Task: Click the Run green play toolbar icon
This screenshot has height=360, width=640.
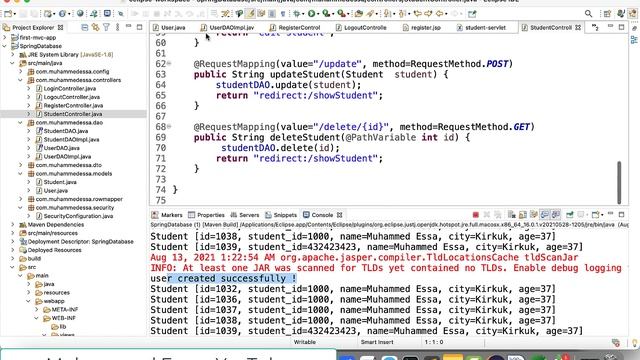Action: pos(311,14)
